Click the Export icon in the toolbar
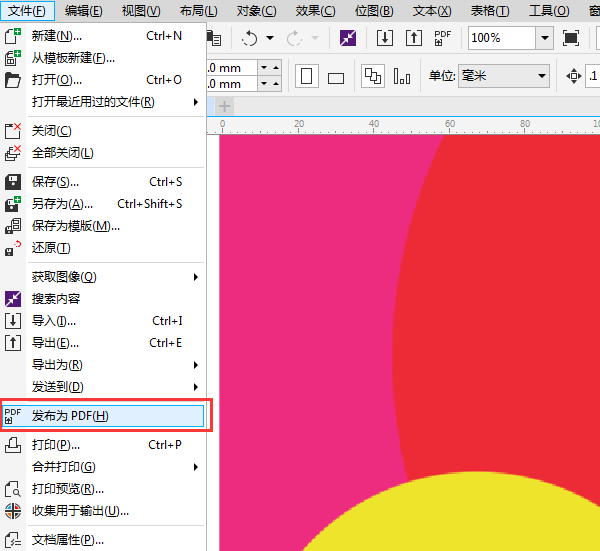The image size is (600, 551). point(414,38)
